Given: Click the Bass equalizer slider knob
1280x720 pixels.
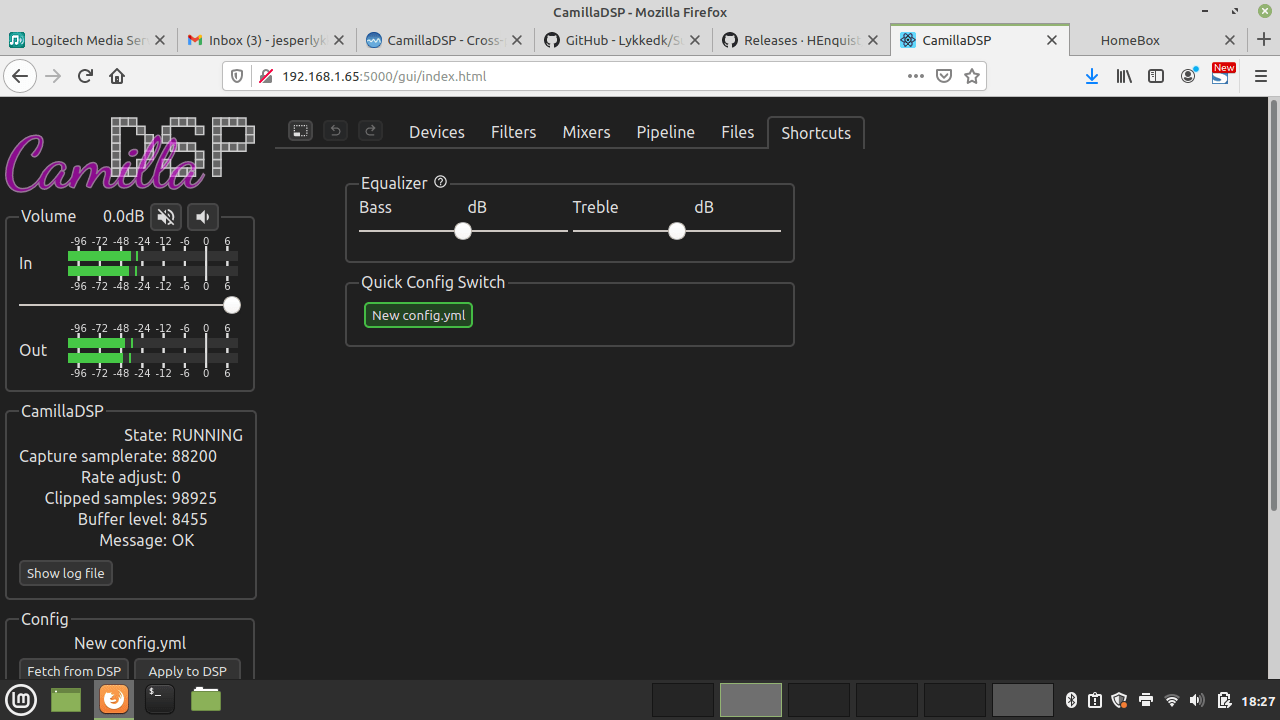Looking at the screenshot, I should [x=463, y=231].
